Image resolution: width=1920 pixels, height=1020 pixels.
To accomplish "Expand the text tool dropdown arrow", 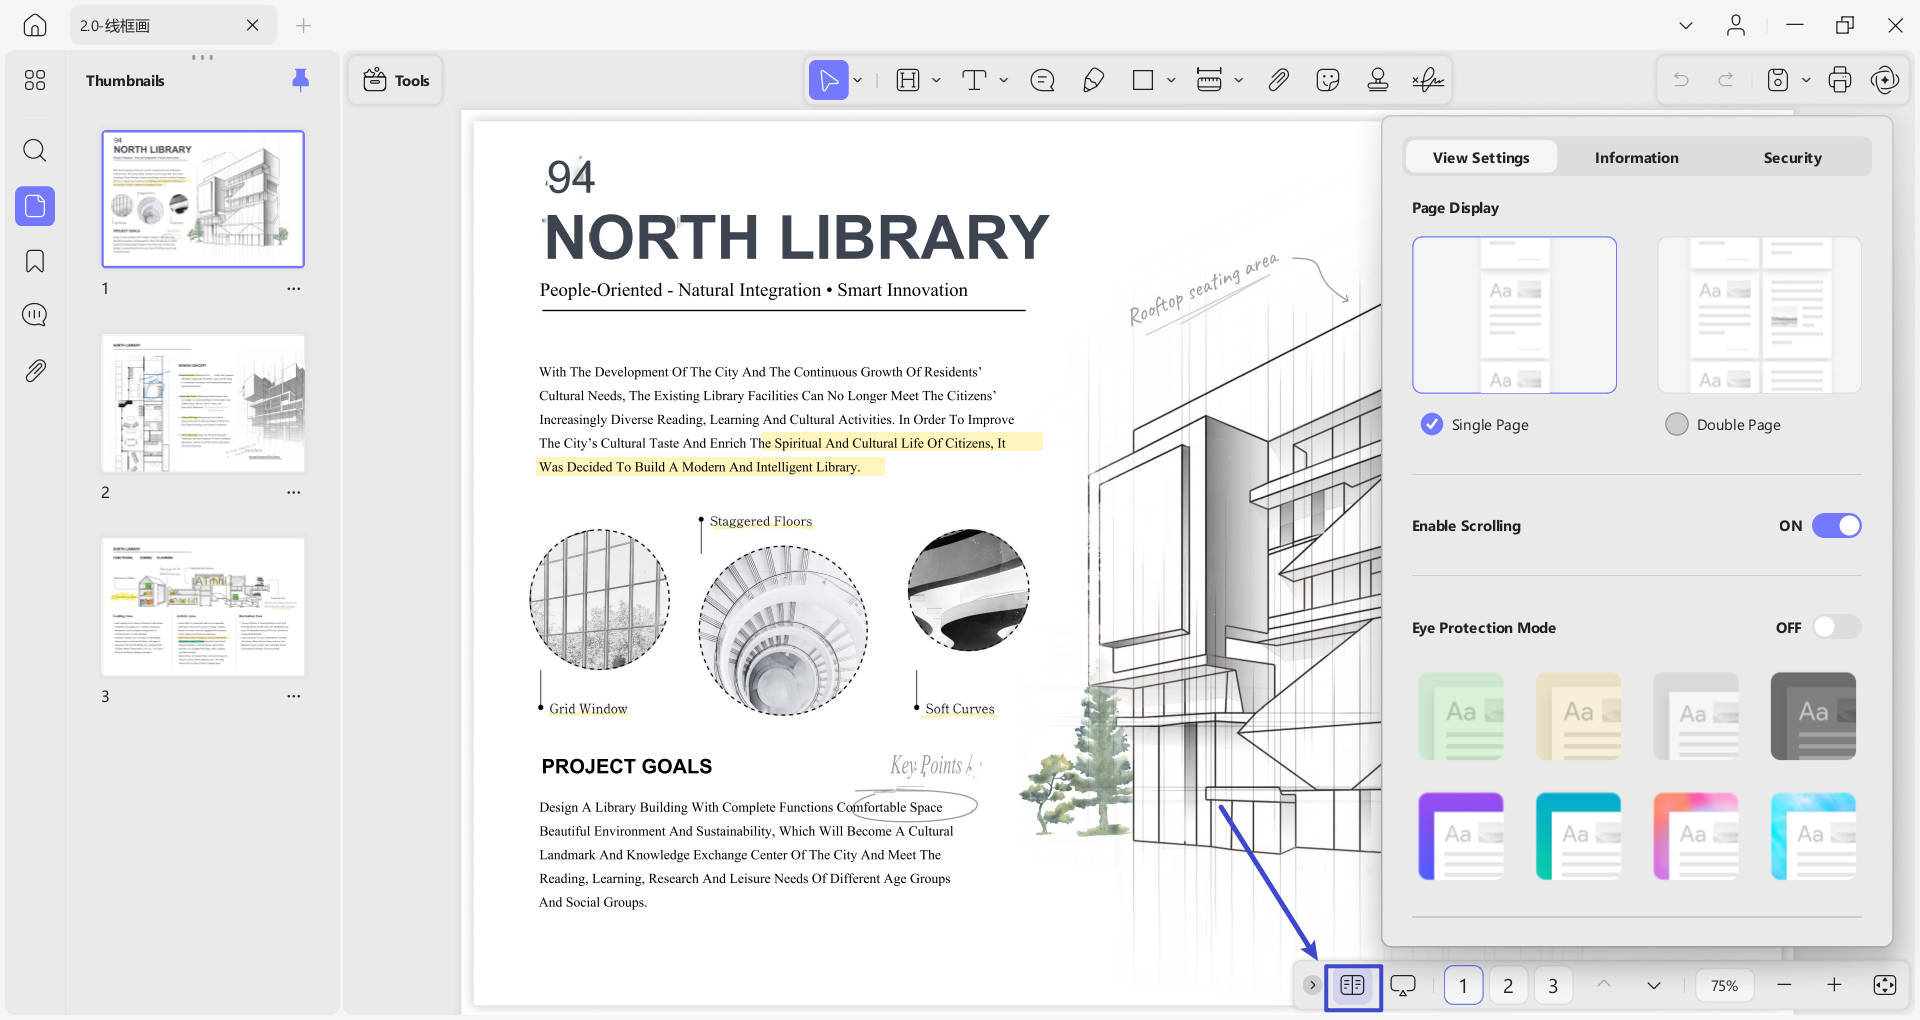I will tap(1004, 80).
